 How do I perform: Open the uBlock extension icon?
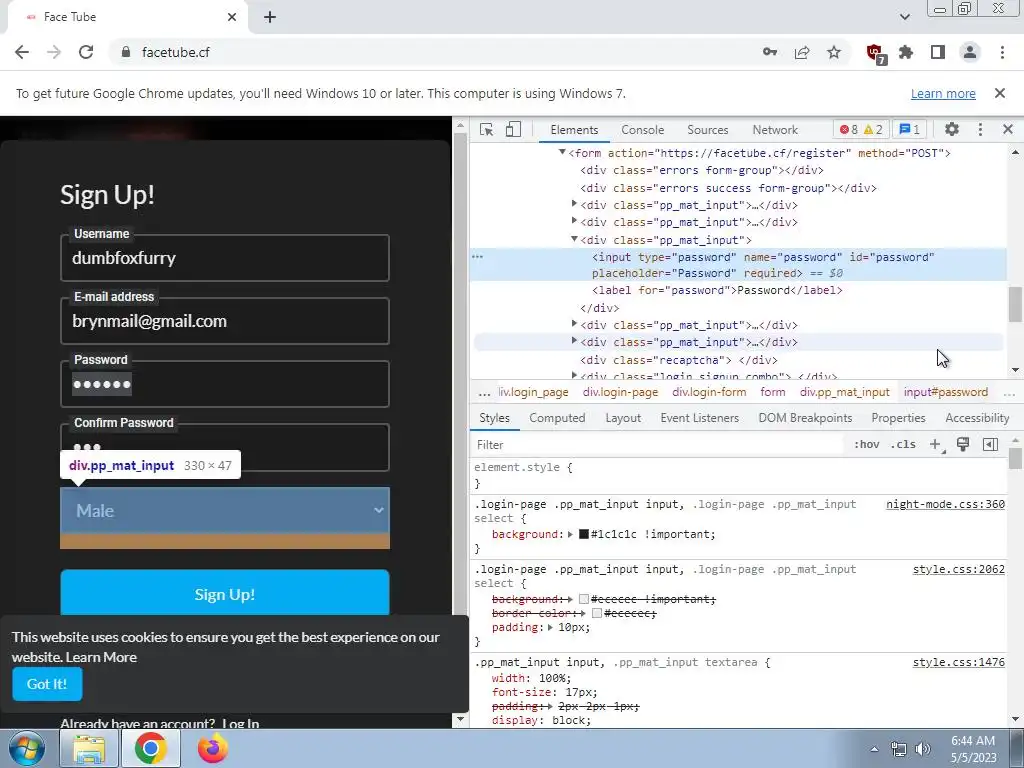875,54
